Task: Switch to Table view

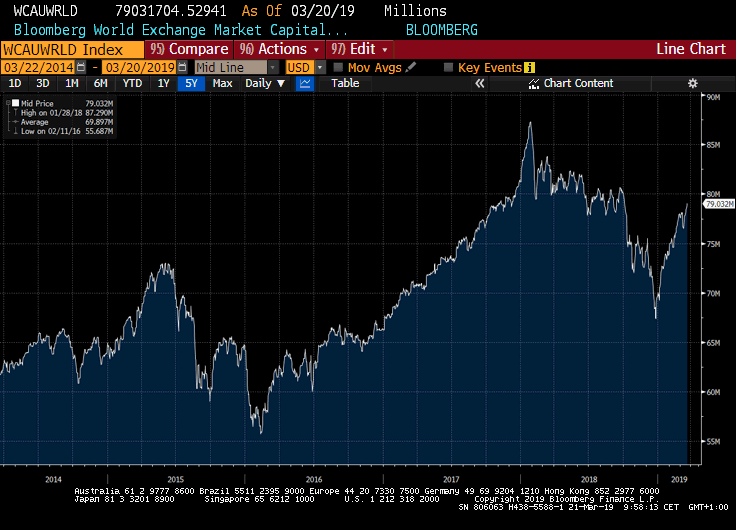Action: (x=345, y=84)
